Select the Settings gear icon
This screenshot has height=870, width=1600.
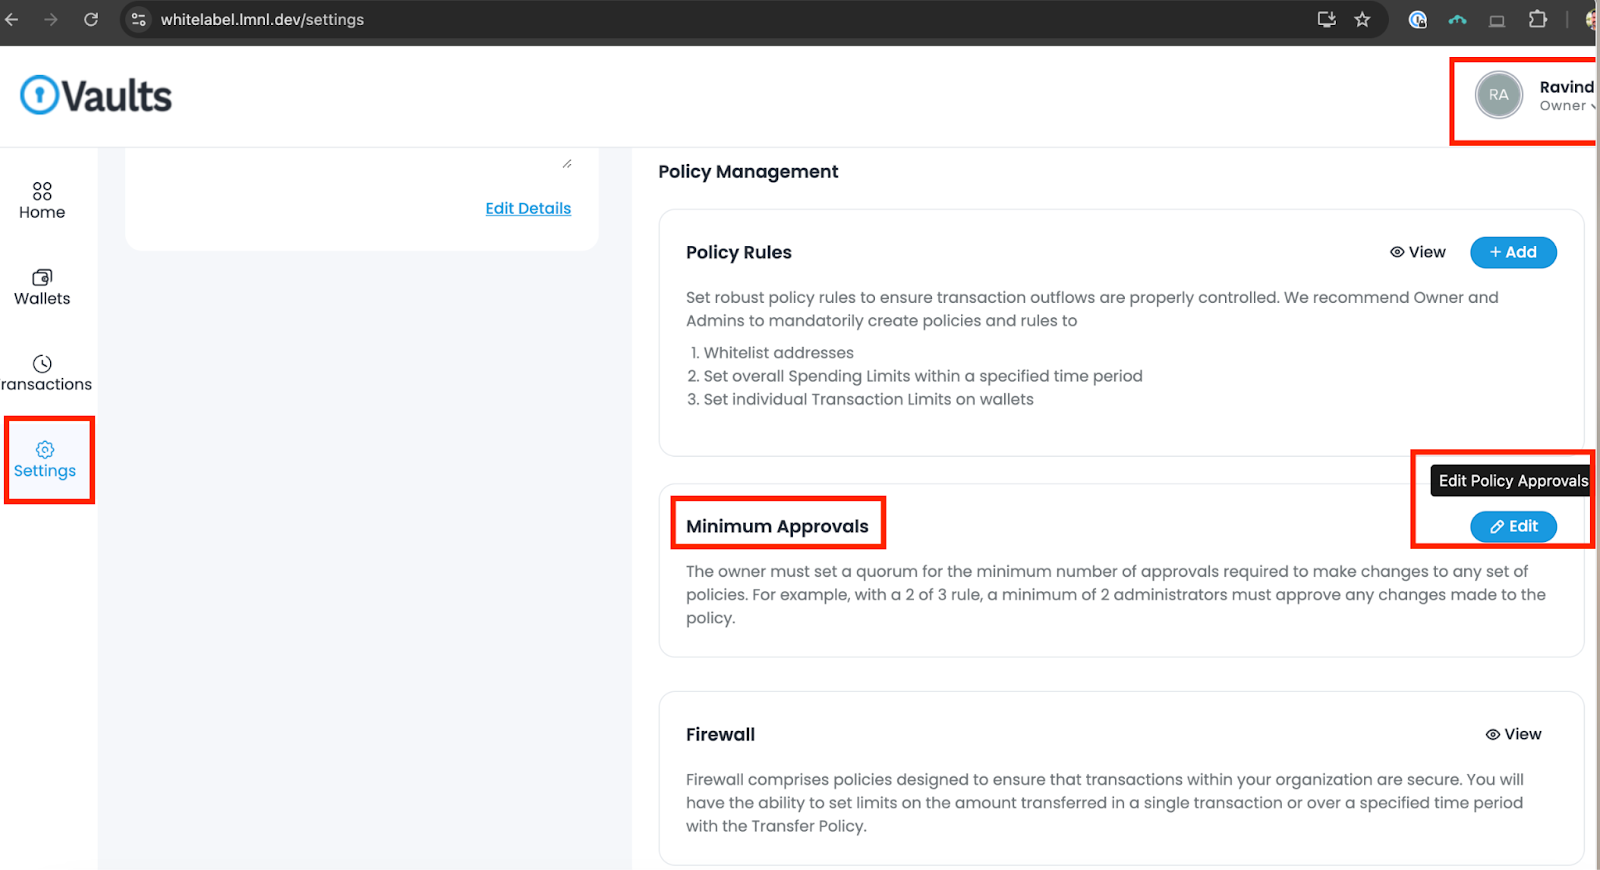pos(45,450)
